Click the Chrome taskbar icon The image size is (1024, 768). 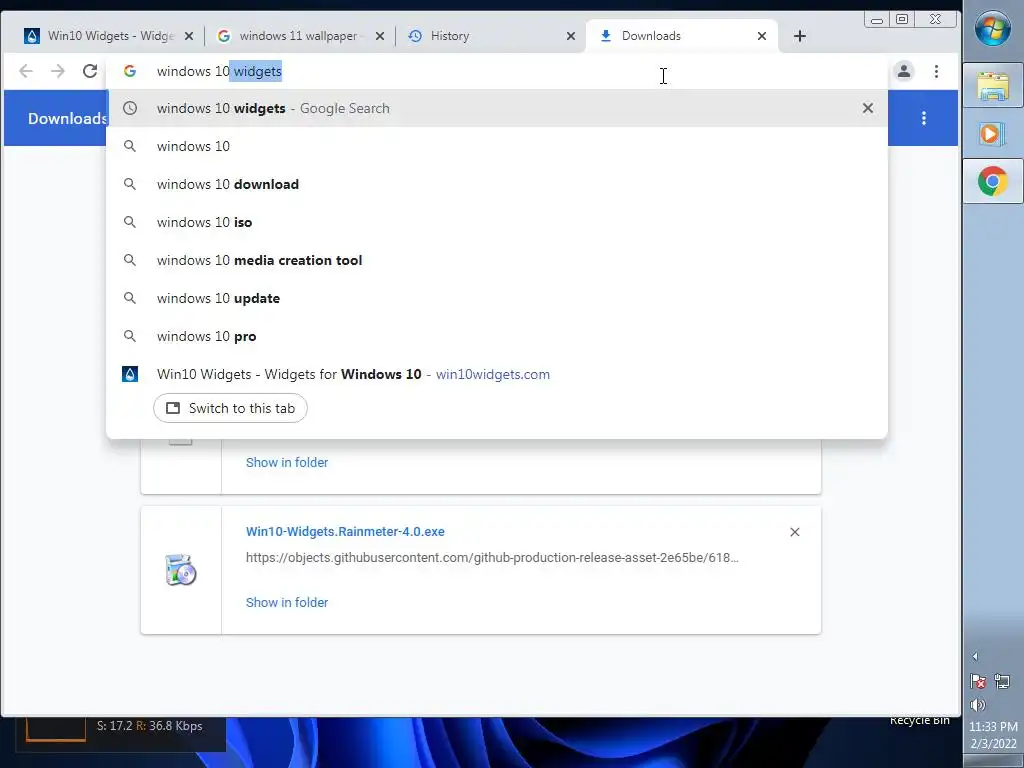click(993, 182)
